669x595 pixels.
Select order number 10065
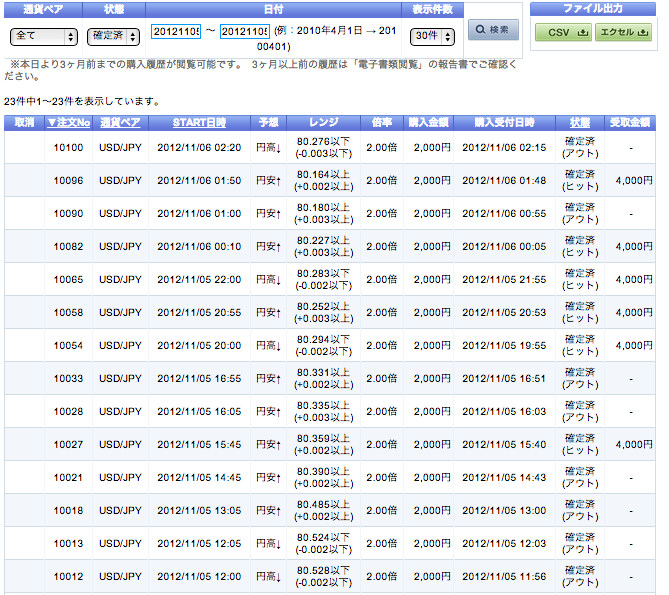(68, 280)
